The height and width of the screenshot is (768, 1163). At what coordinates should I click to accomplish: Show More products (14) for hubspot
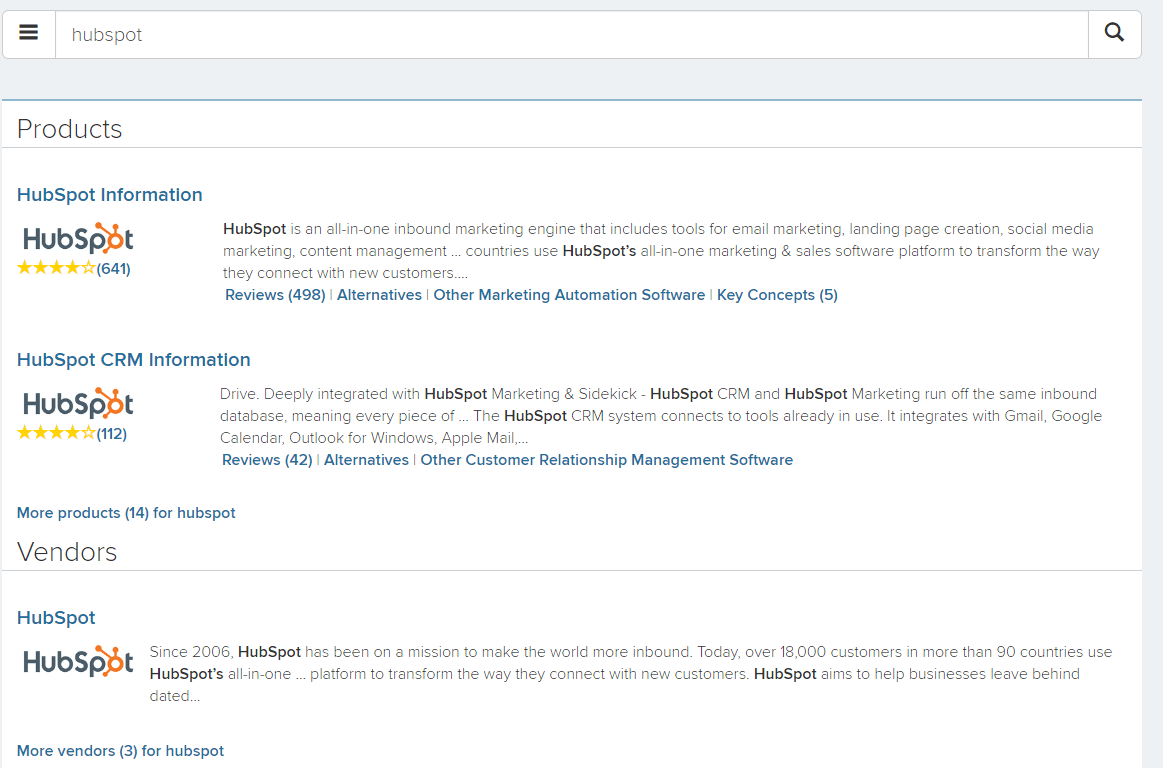tap(126, 513)
